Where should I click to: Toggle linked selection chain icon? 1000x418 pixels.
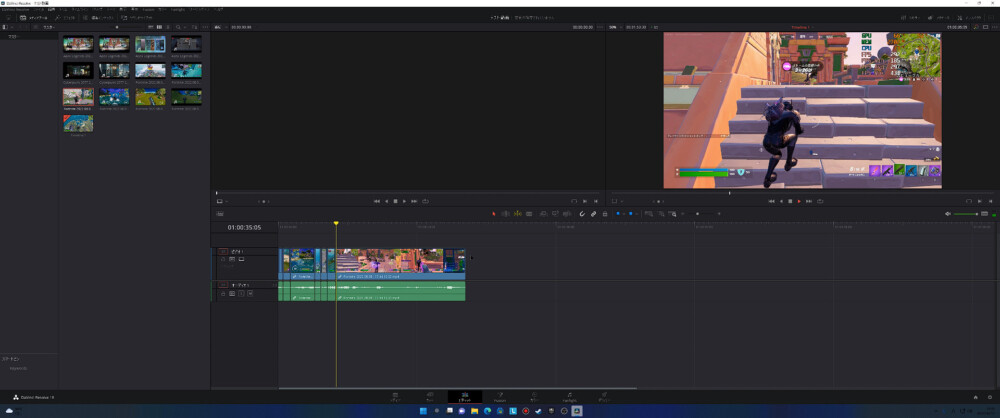coord(593,214)
